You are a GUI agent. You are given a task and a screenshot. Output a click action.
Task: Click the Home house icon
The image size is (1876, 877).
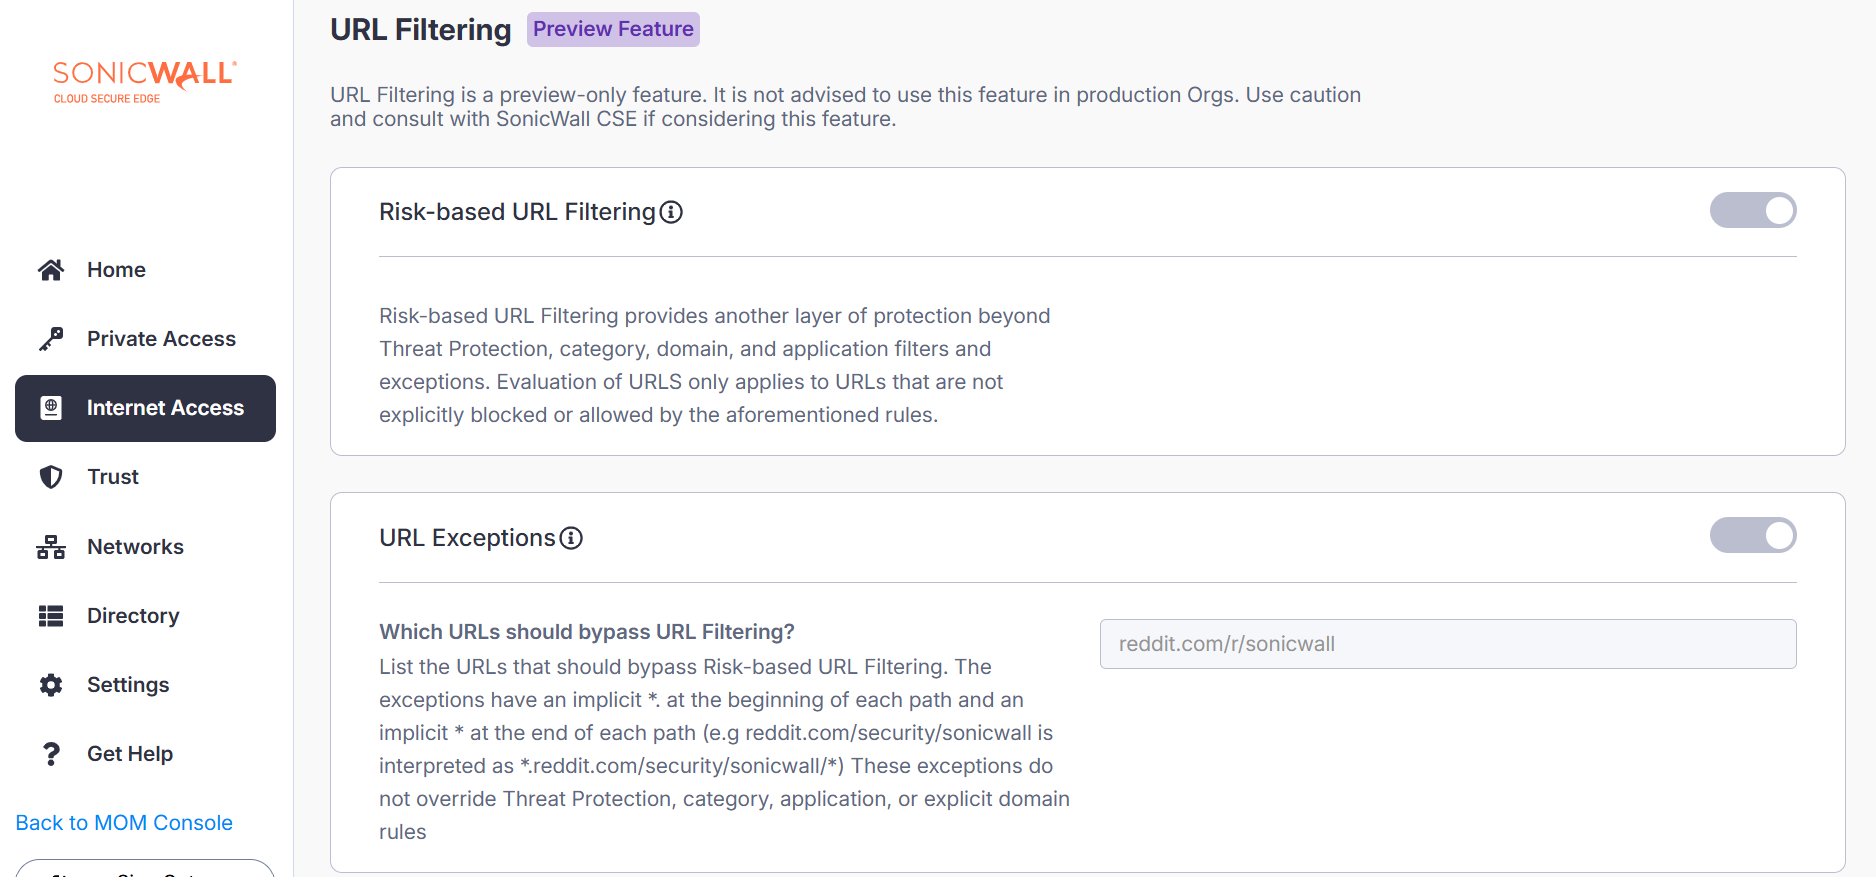51,270
